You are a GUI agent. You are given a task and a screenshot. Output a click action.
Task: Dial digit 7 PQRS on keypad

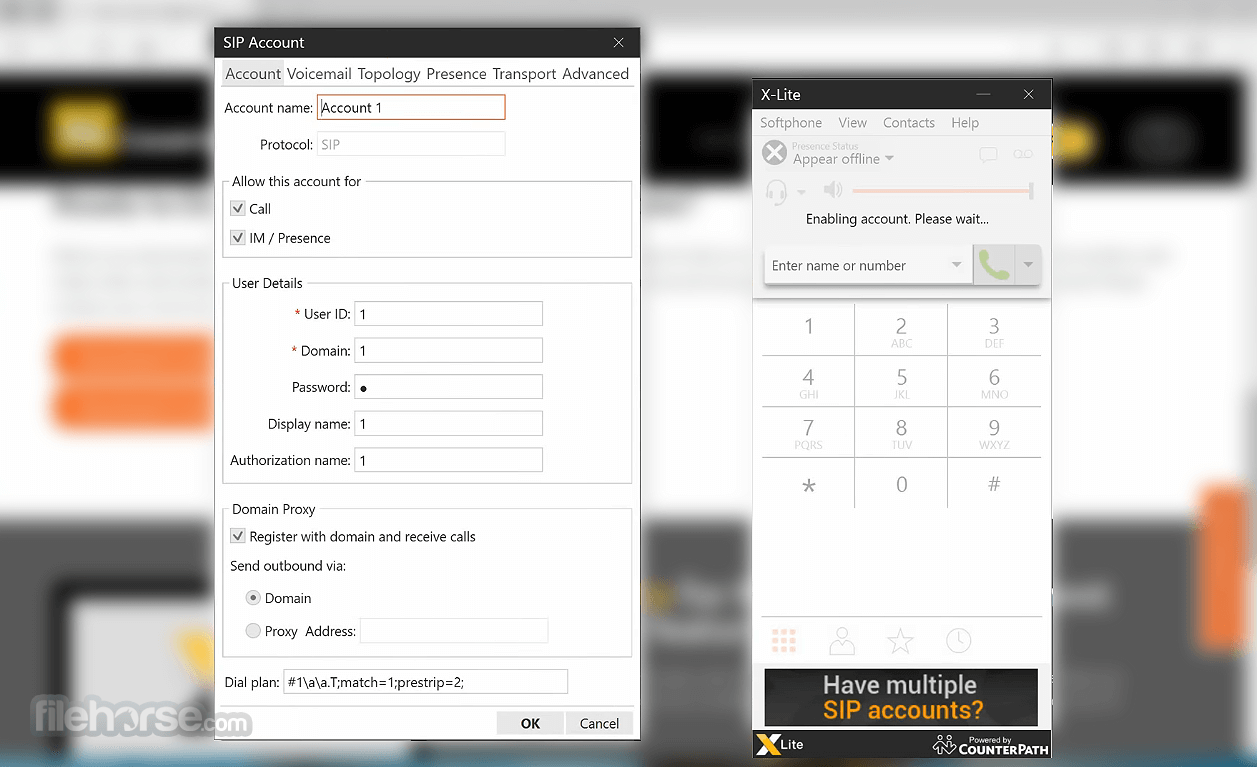808,433
